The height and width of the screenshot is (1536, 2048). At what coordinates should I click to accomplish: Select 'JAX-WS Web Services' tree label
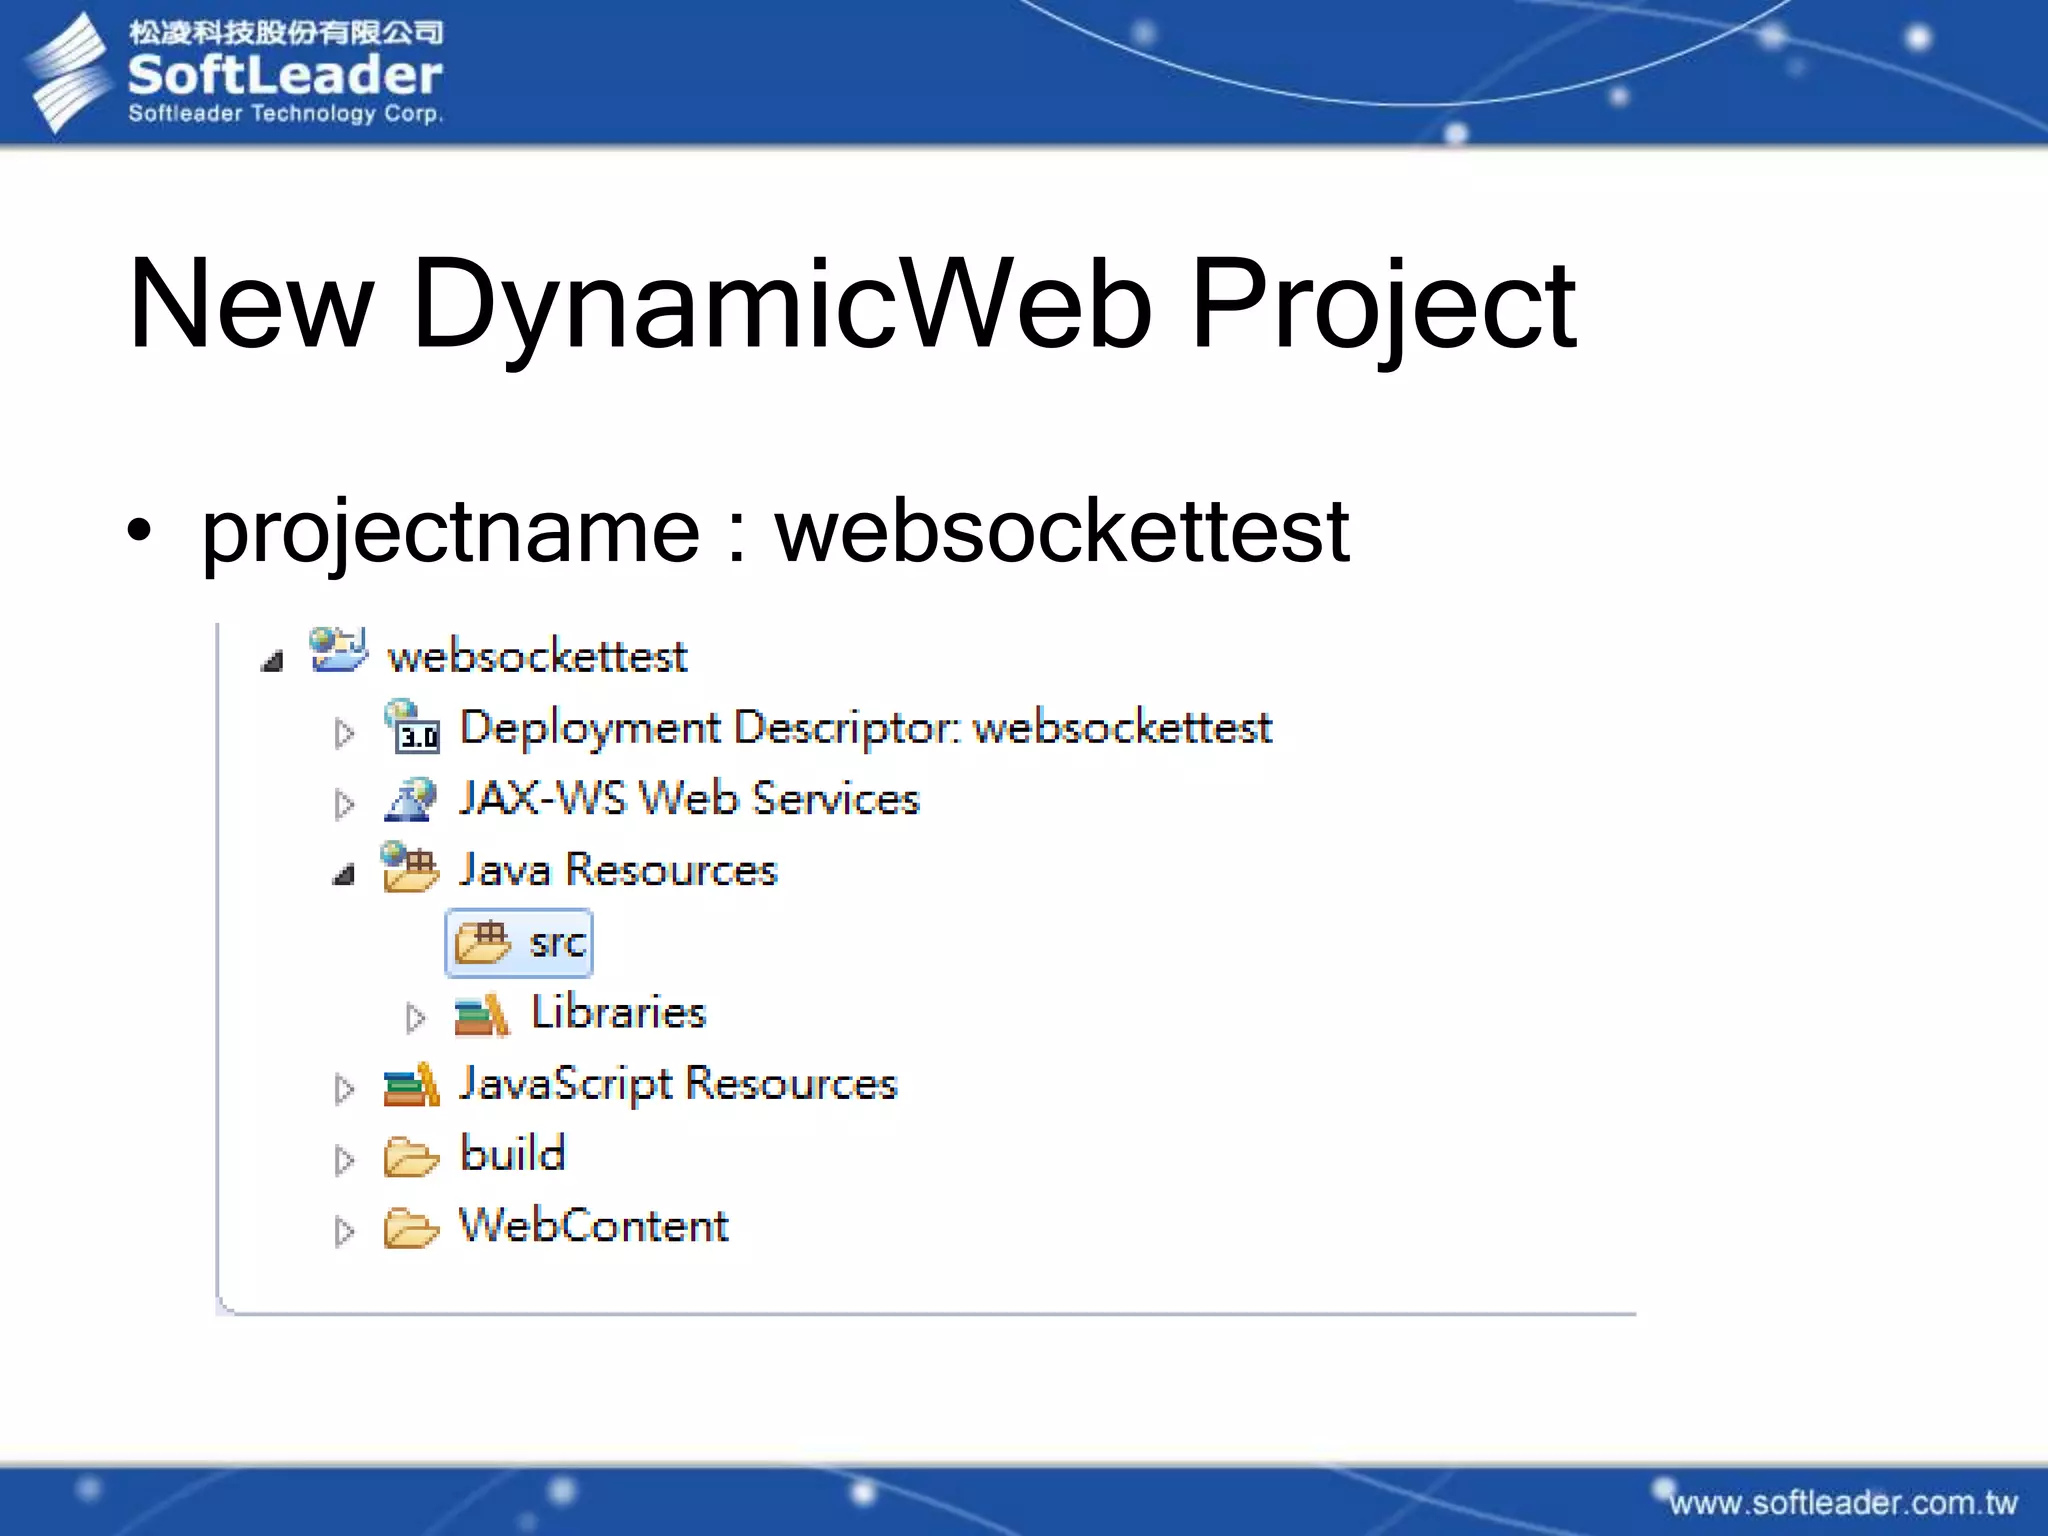(x=689, y=799)
